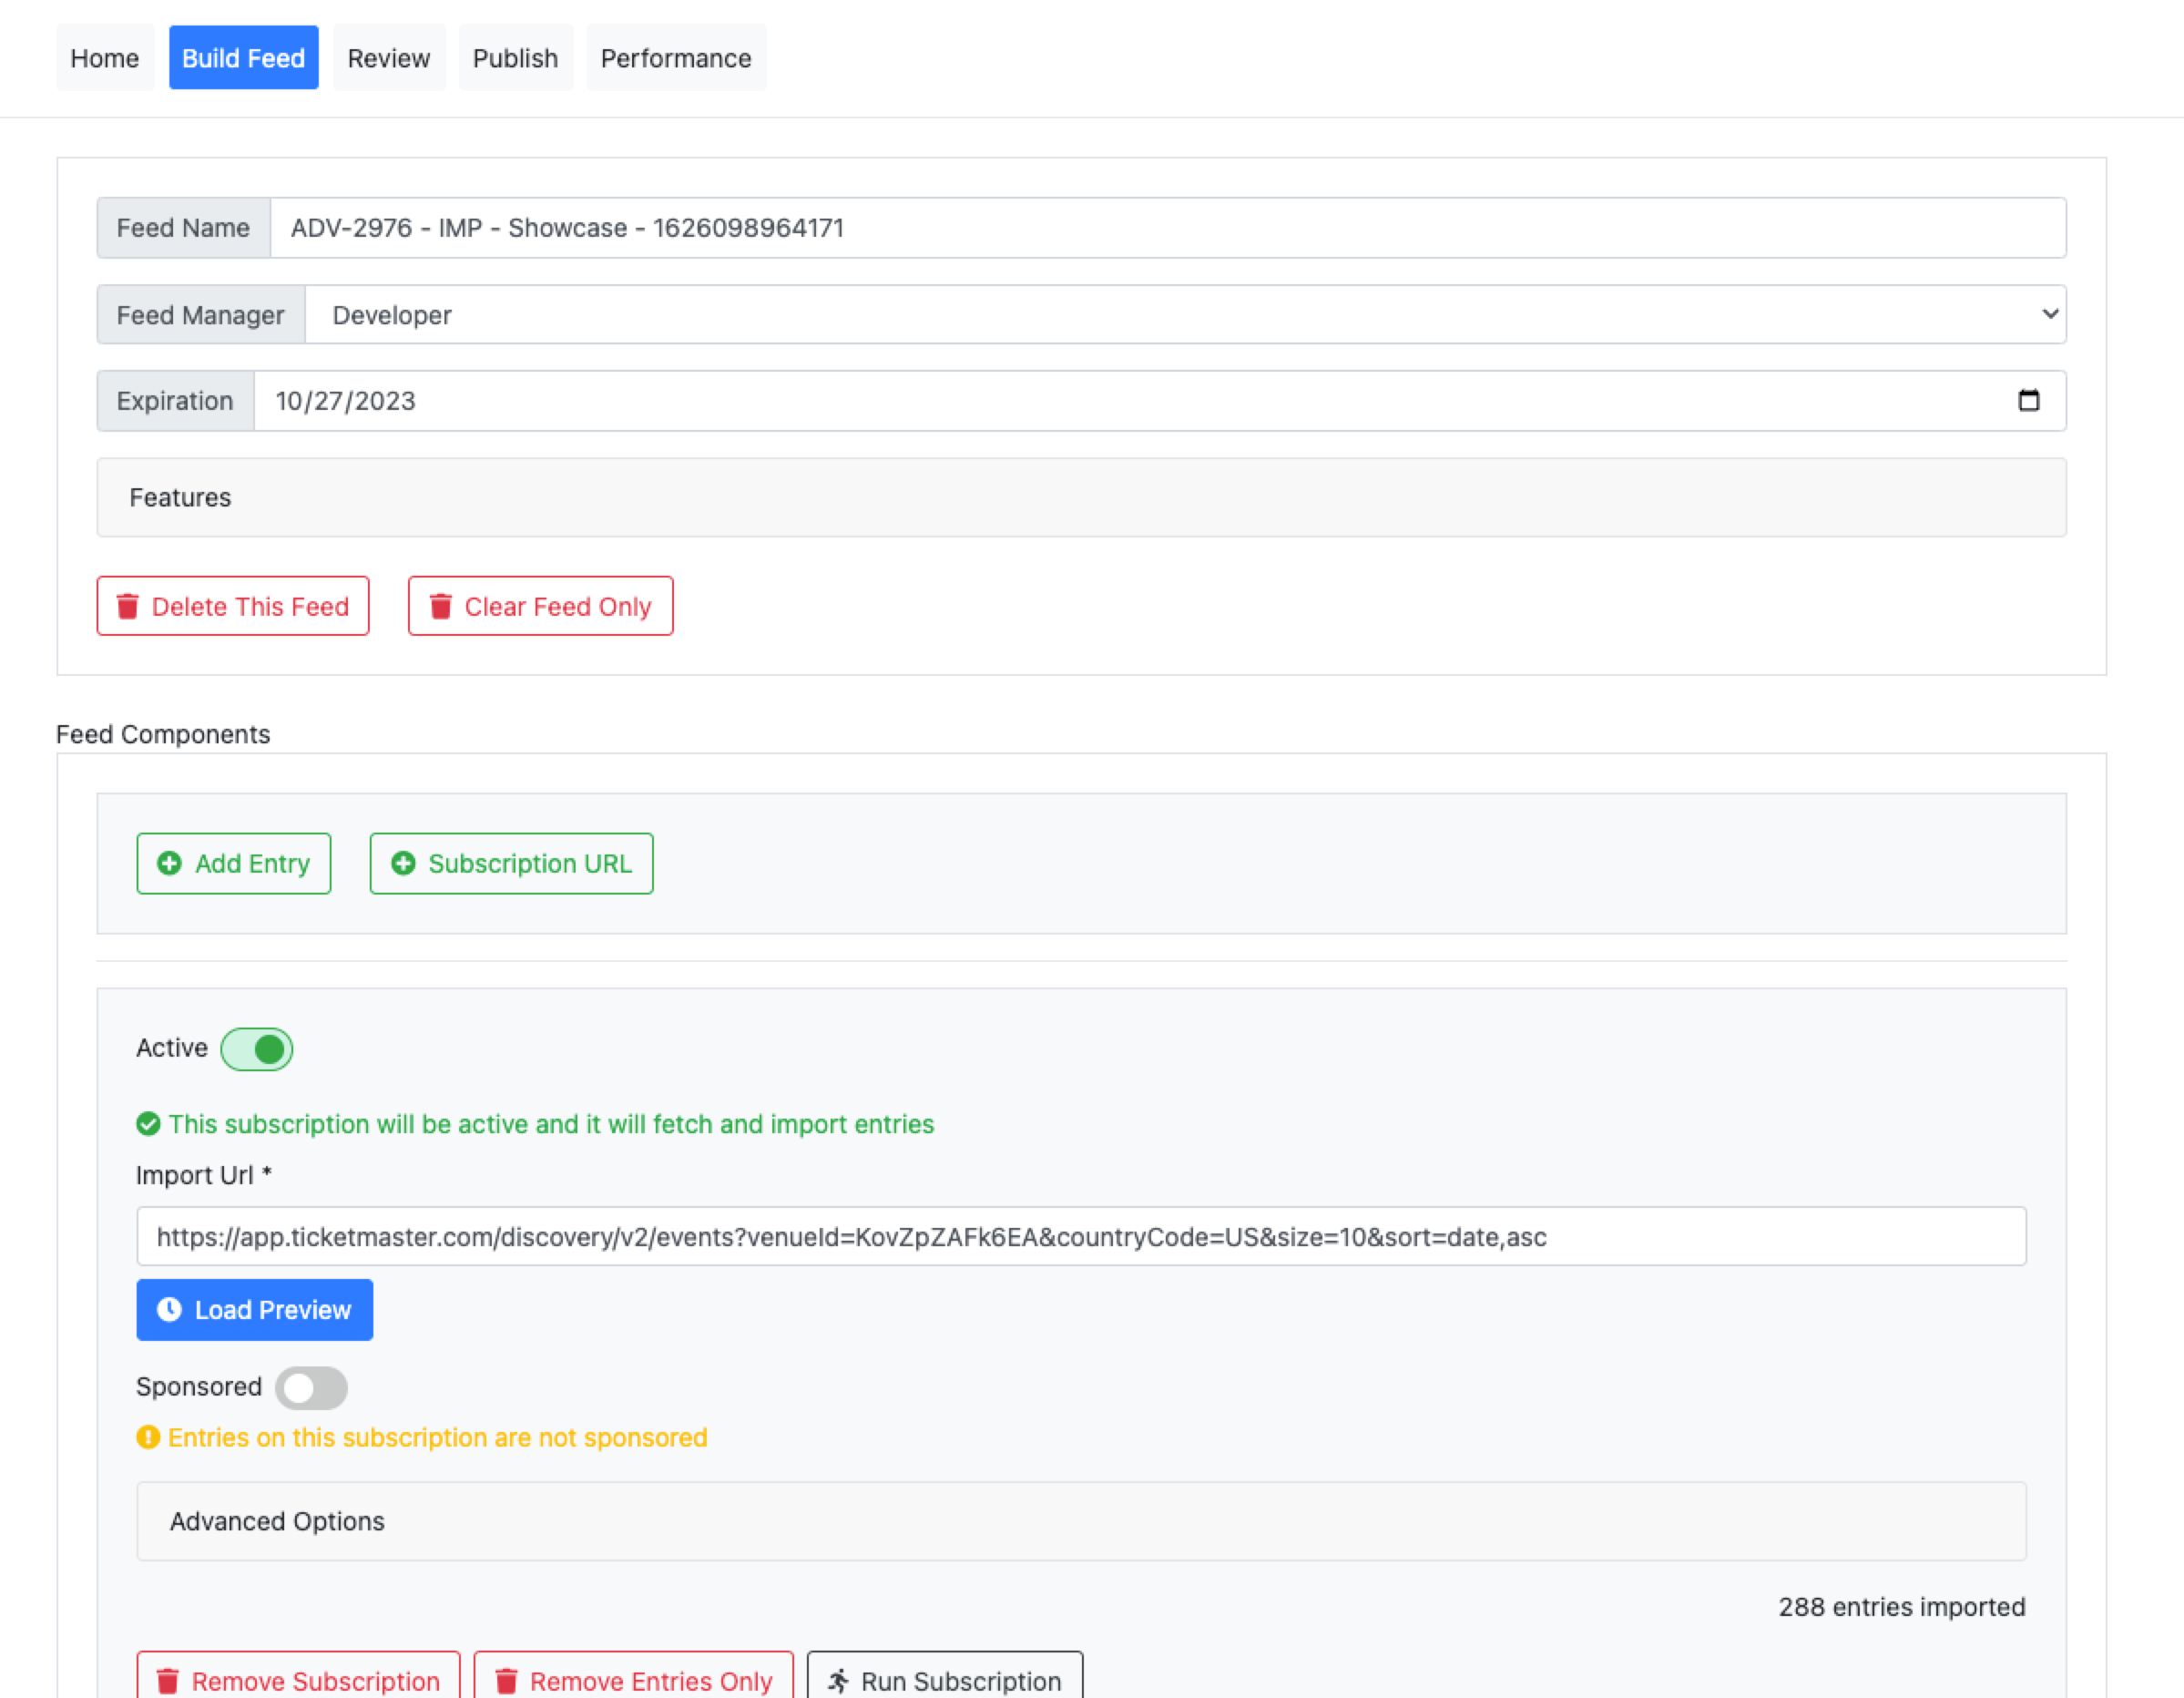Click trash icon on Clear Feed Only
Screen dimensions: 2184x1698
point(441,606)
